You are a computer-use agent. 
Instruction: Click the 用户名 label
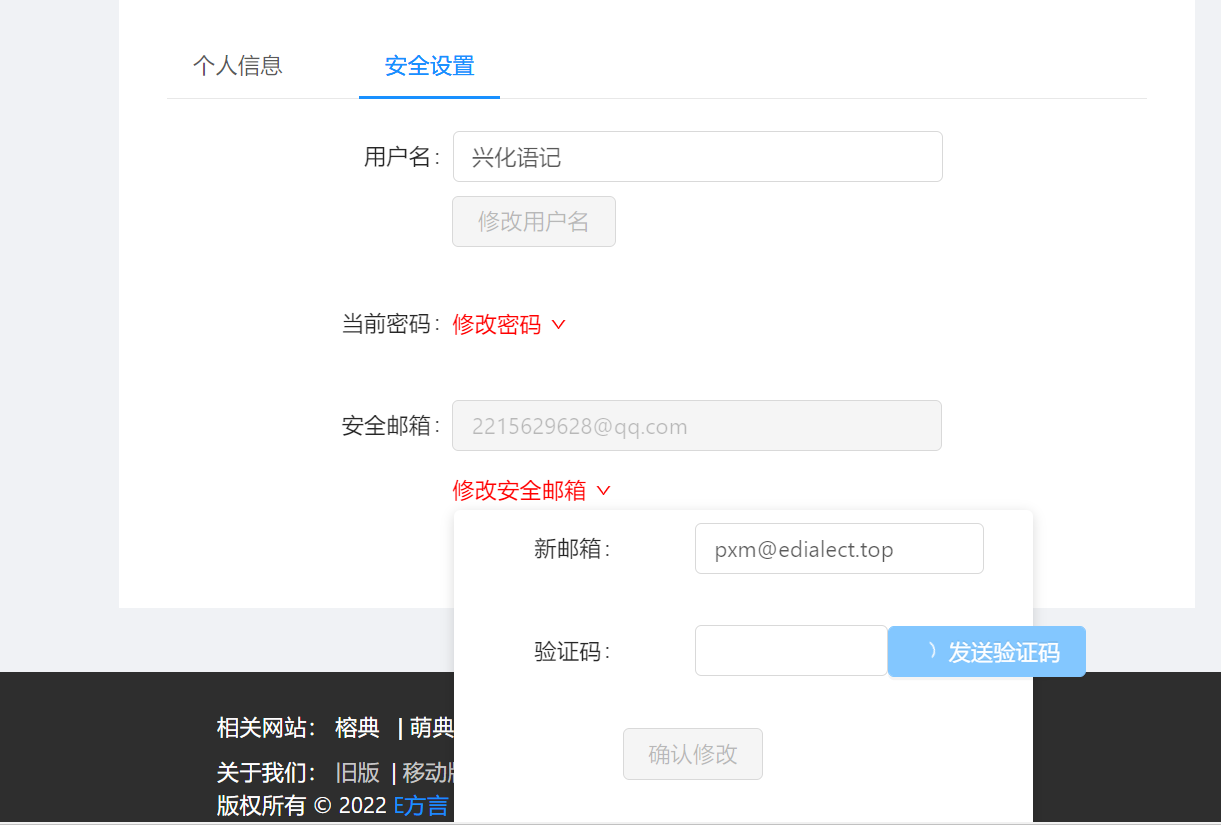coord(402,157)
